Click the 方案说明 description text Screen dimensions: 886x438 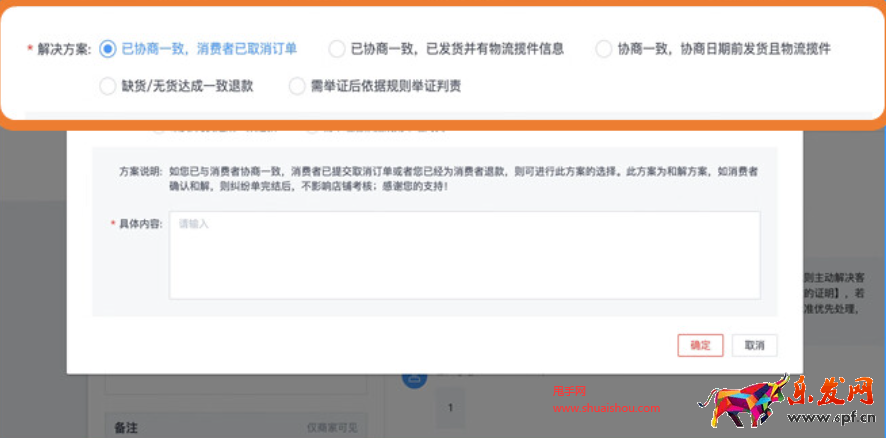point(463,178)
